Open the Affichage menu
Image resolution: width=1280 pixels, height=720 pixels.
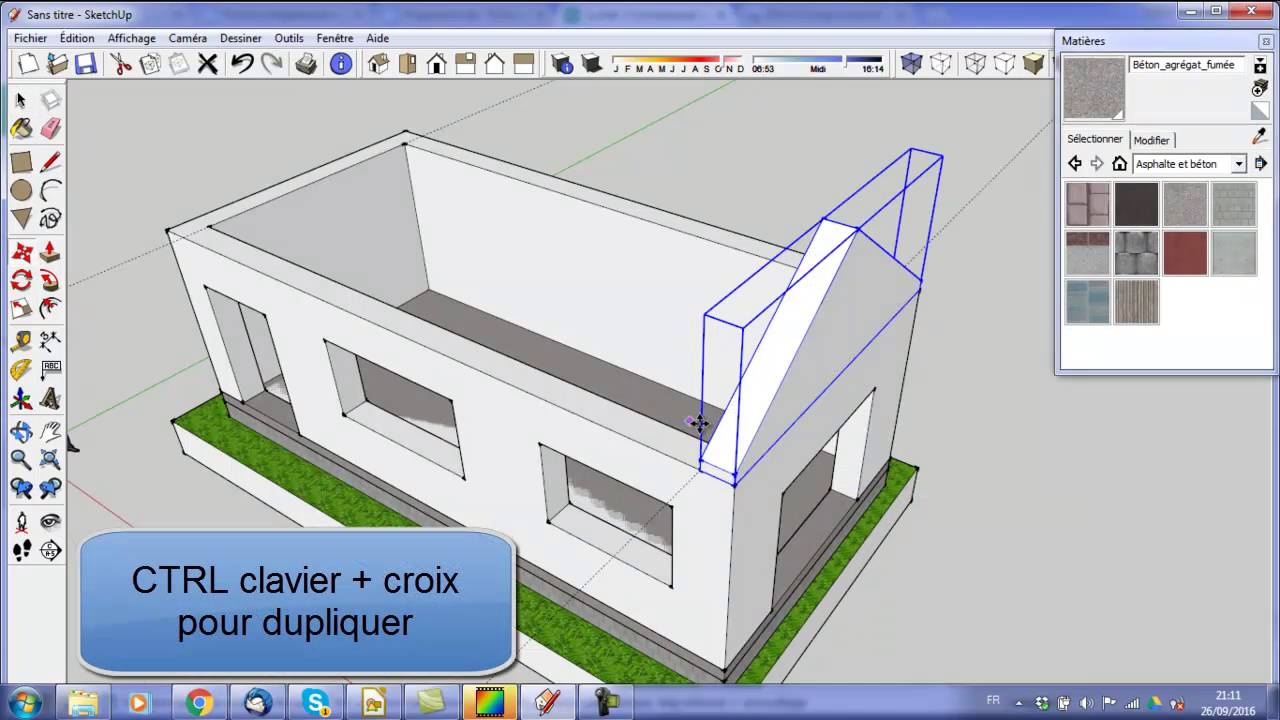131,38
